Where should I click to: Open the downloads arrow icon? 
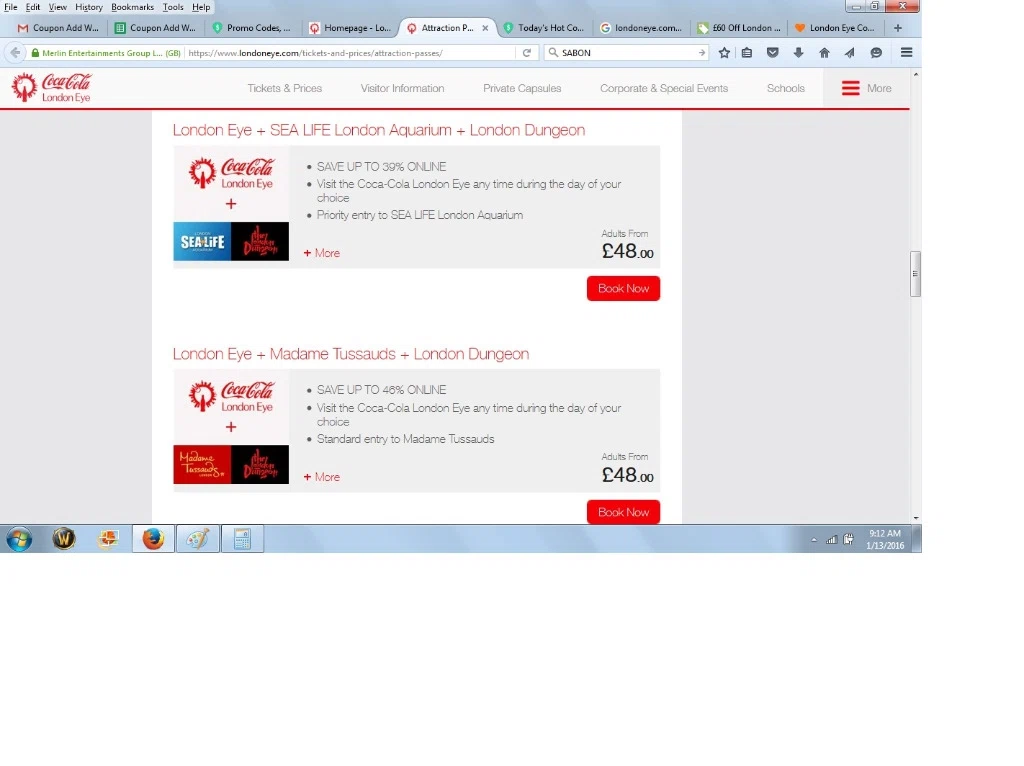798,53
